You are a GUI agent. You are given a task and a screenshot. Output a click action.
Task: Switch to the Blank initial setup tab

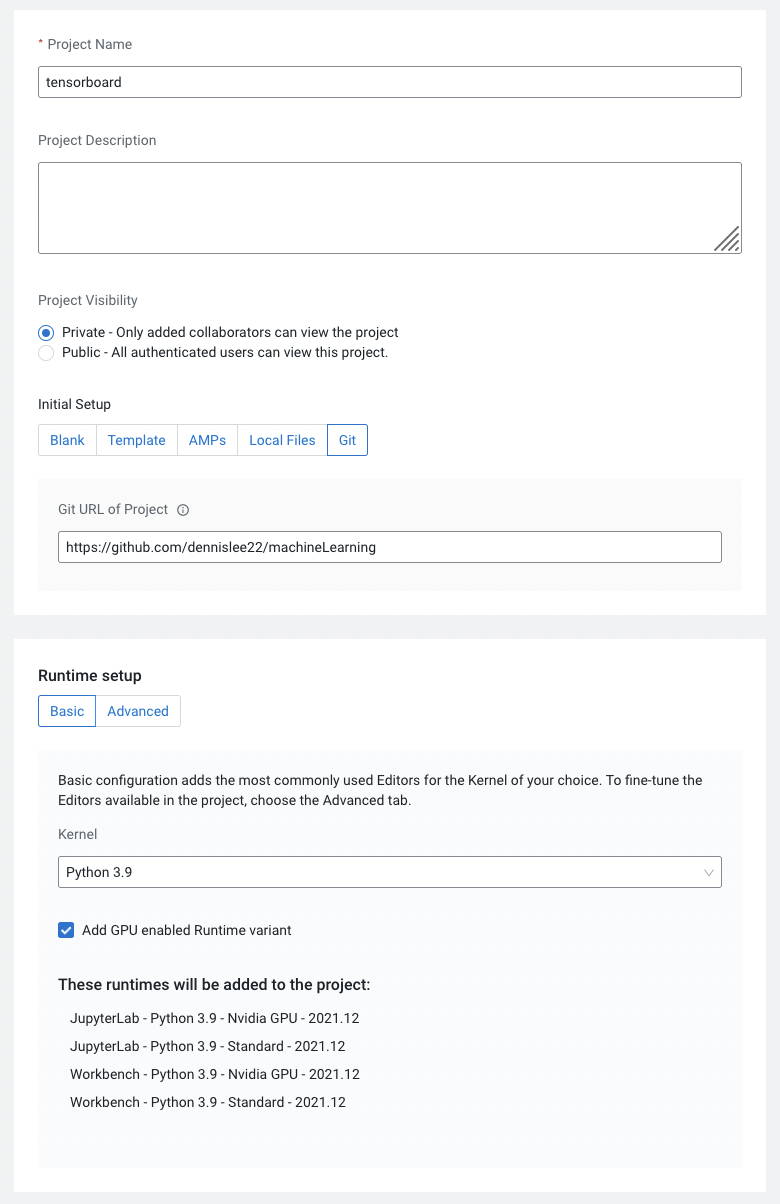[67, 440]
